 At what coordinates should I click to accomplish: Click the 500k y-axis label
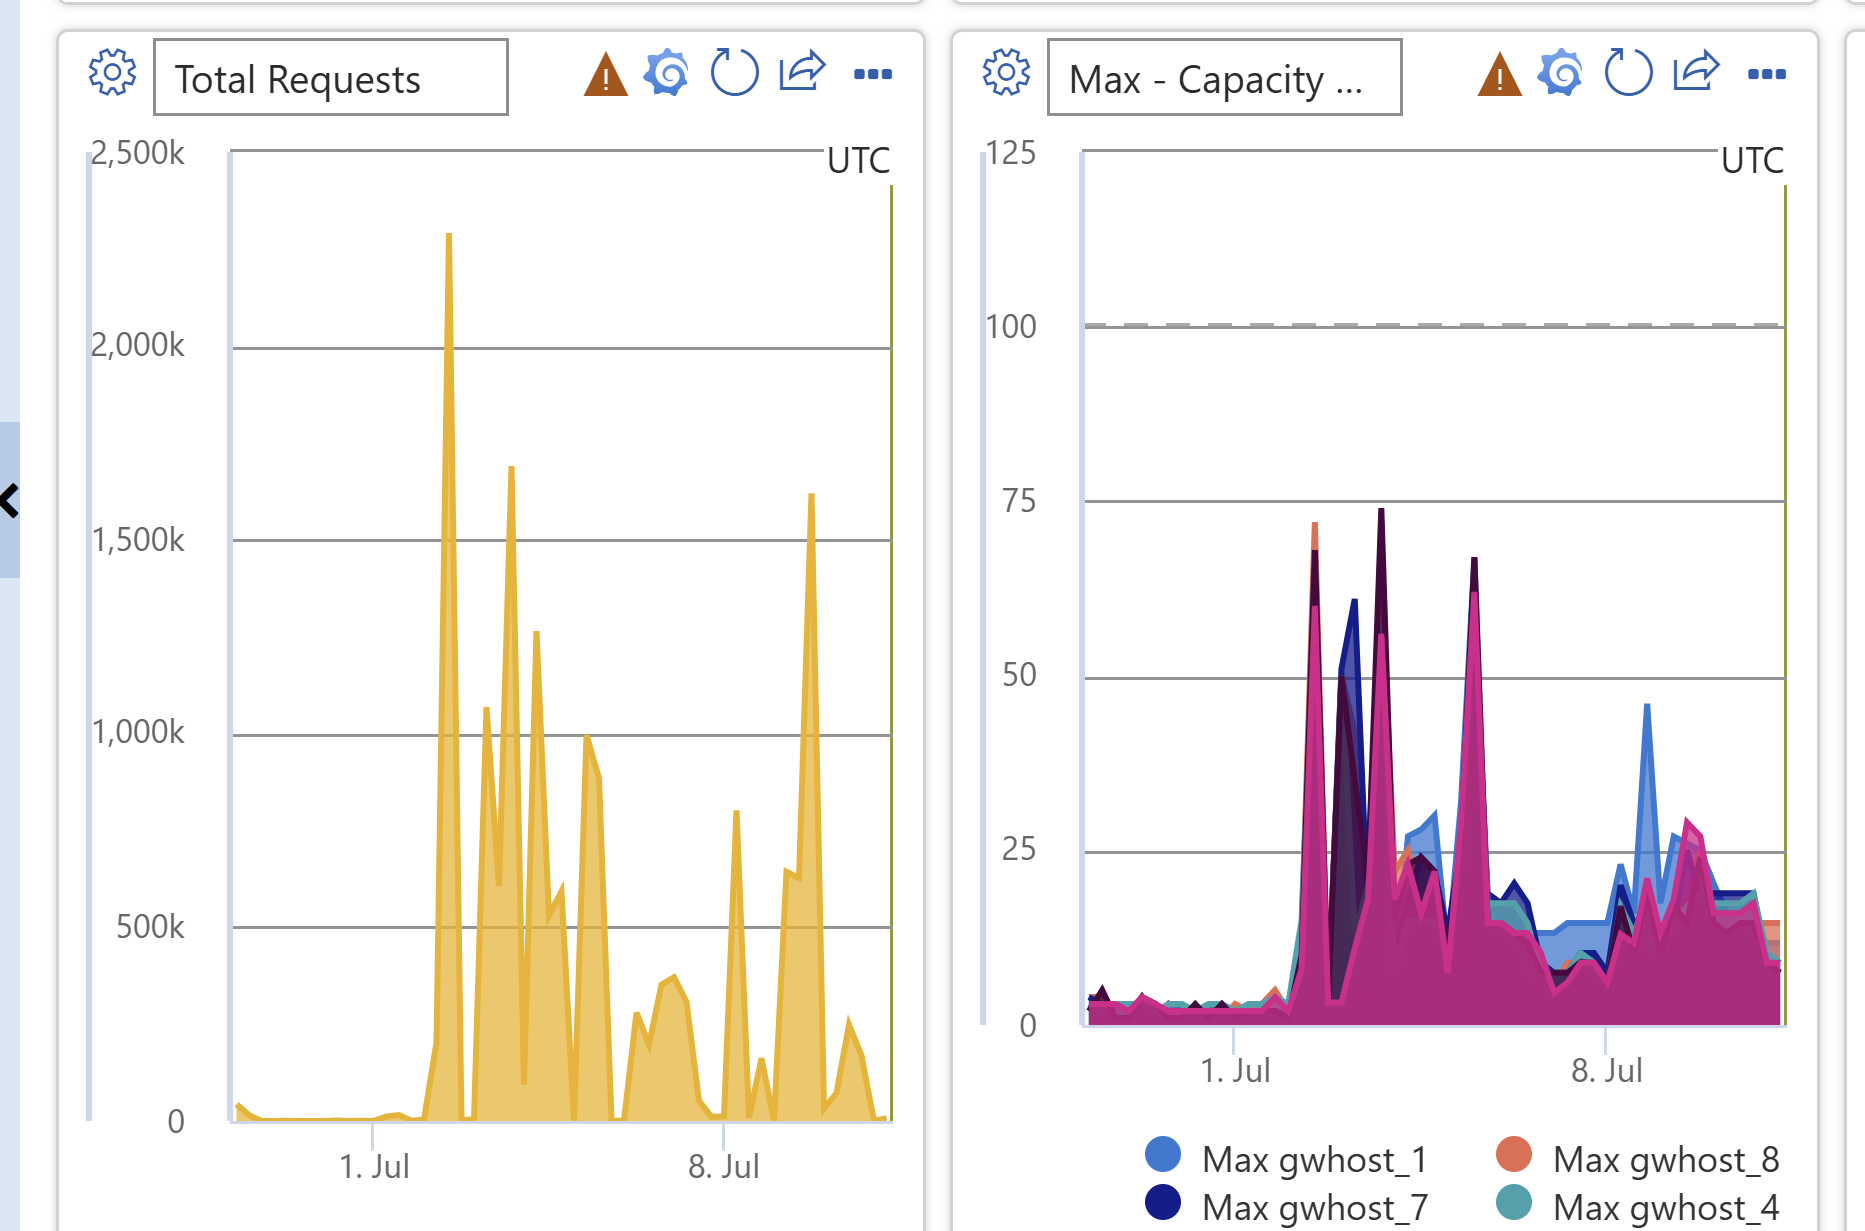point(150,927)
